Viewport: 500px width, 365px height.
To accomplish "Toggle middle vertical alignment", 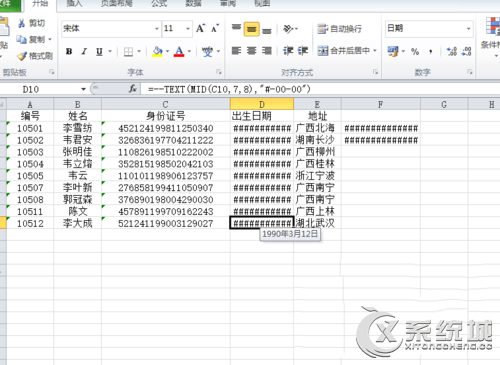I will [x=252, y=29].
